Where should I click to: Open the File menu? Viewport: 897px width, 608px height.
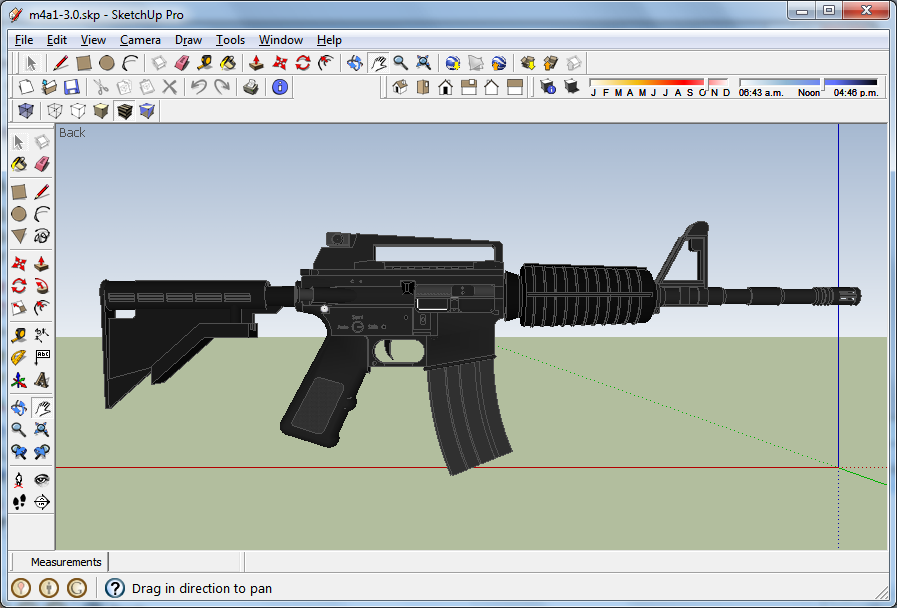(23, 40)
